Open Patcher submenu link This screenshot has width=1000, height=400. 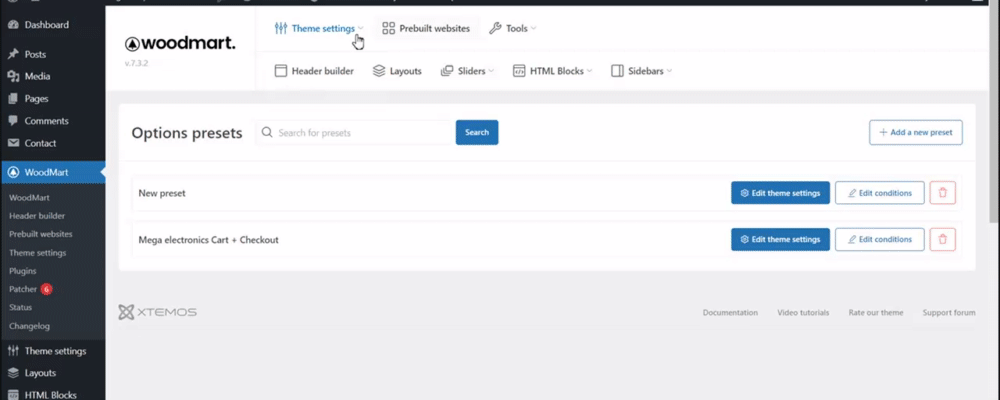pos(23,289)
